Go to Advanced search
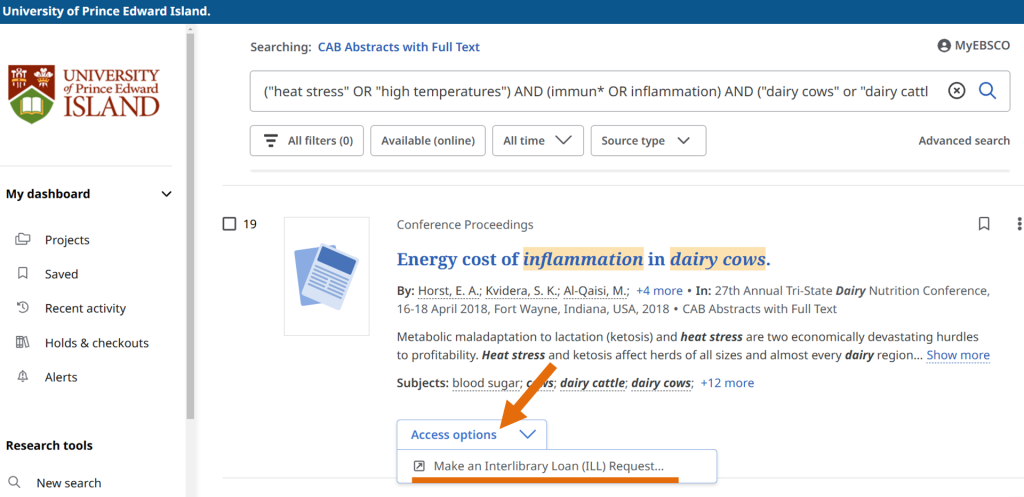1024x497 pixels. coord(963,141)
